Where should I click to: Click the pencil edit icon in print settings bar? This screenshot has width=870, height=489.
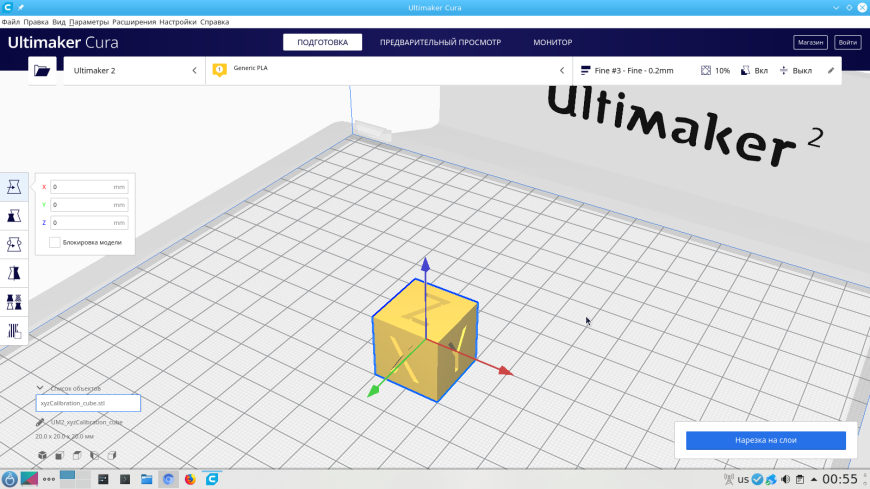point(831,70)
